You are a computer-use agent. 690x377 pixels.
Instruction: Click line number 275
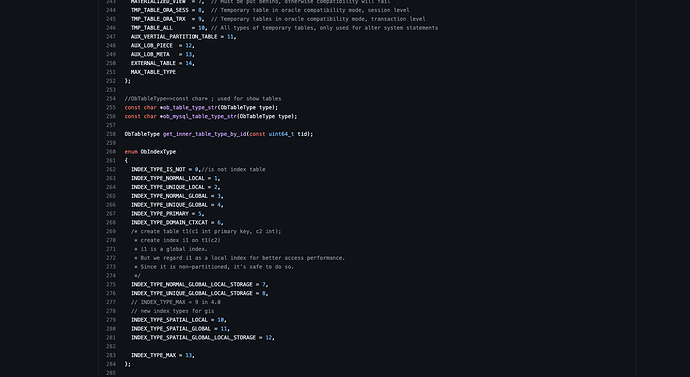click(x=111, y=284)
